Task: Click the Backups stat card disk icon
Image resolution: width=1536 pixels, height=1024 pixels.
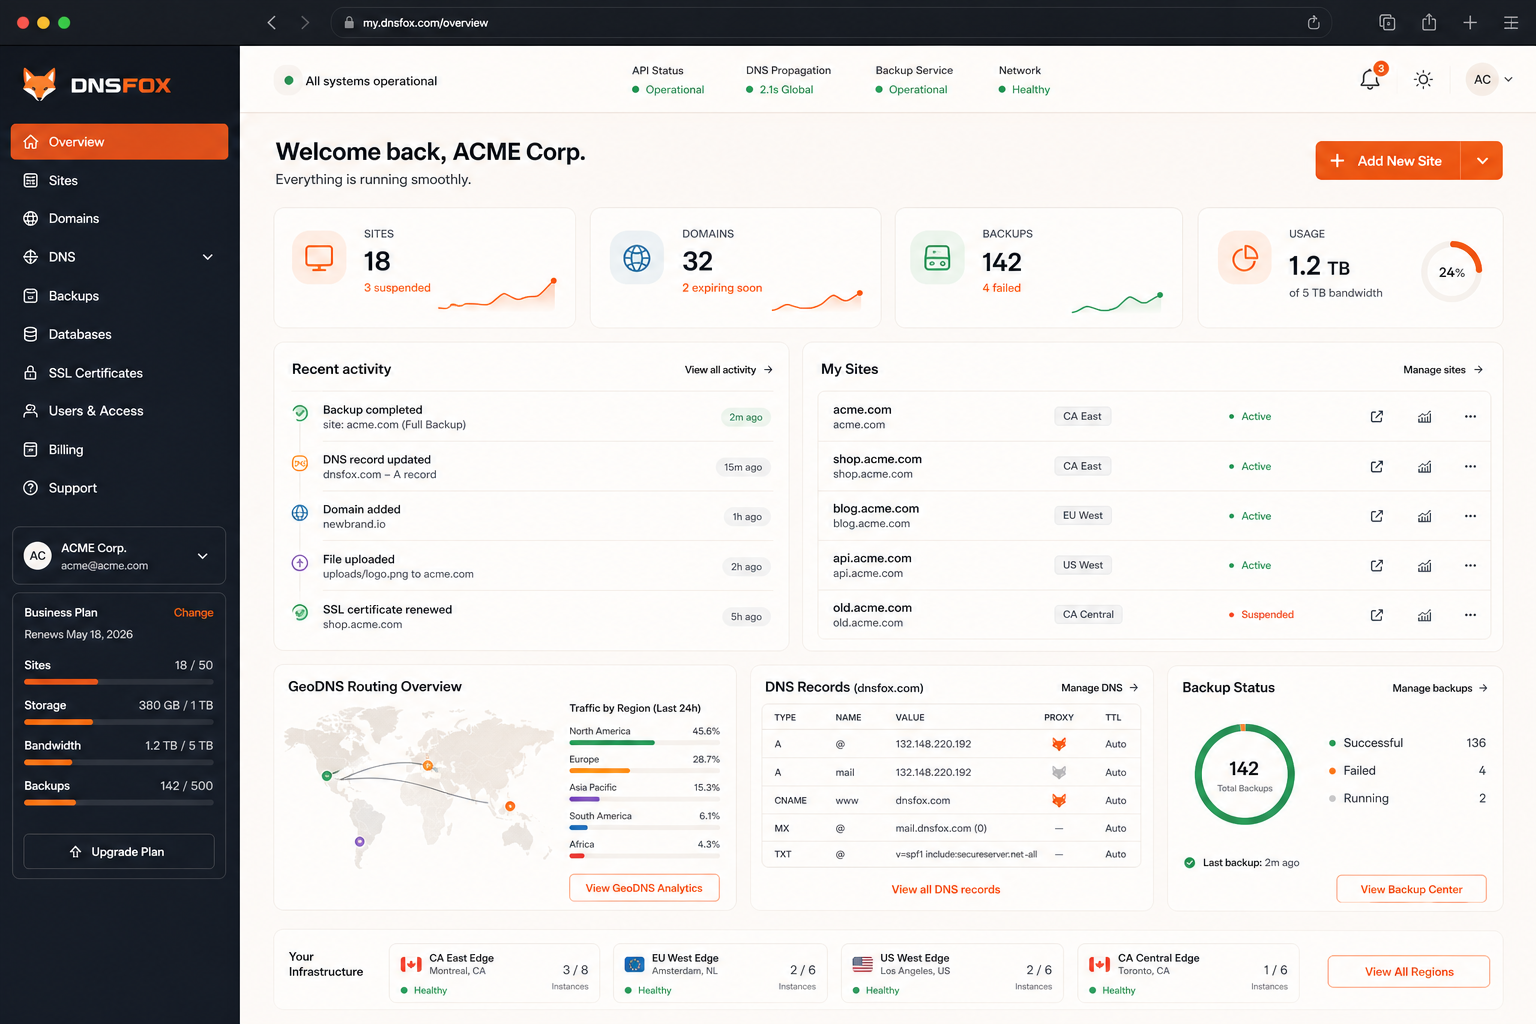Action: (x=937, y=258)
